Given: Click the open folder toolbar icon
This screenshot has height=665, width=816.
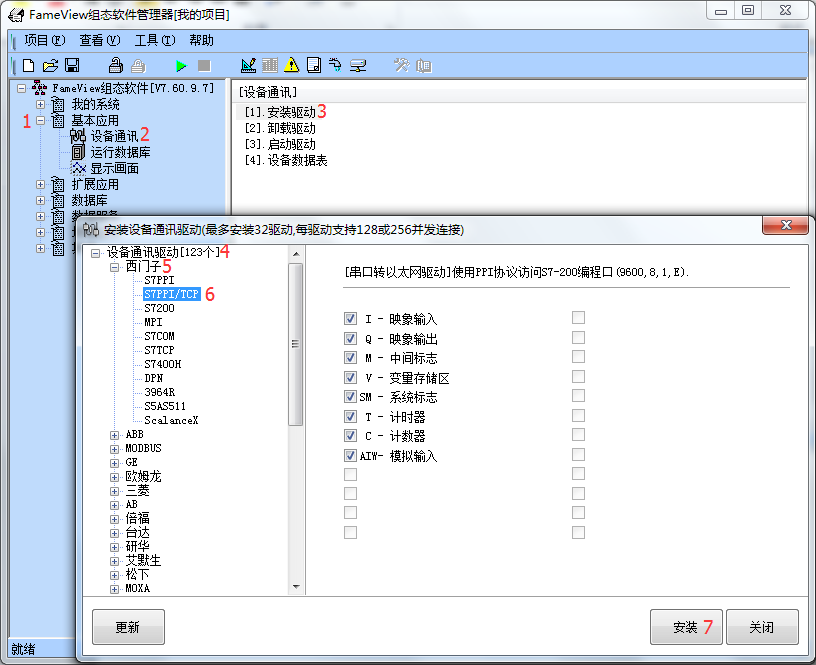Looking at the screenshot, I should pos(50,66).
